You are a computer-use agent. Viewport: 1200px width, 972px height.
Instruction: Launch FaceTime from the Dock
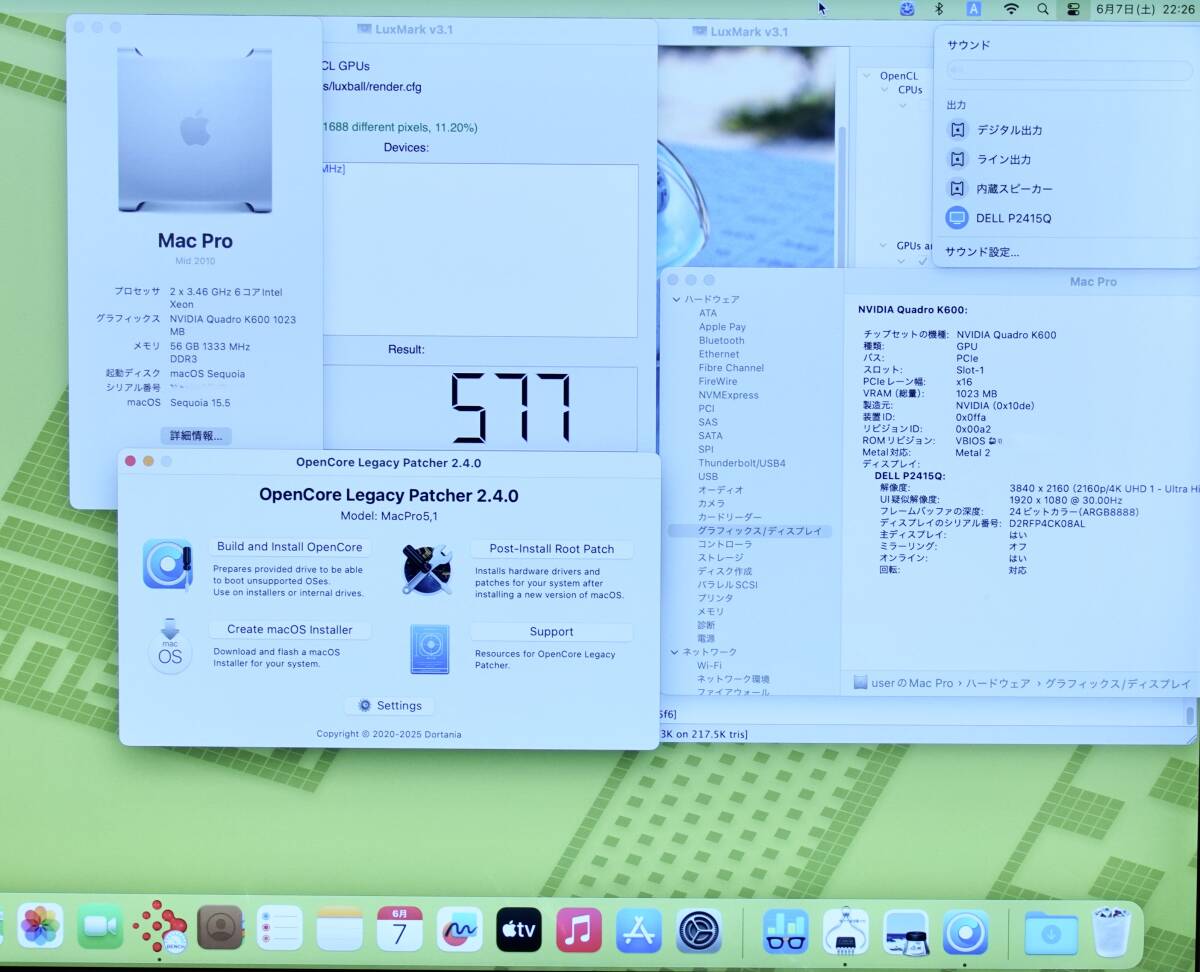tap(99, 928)
